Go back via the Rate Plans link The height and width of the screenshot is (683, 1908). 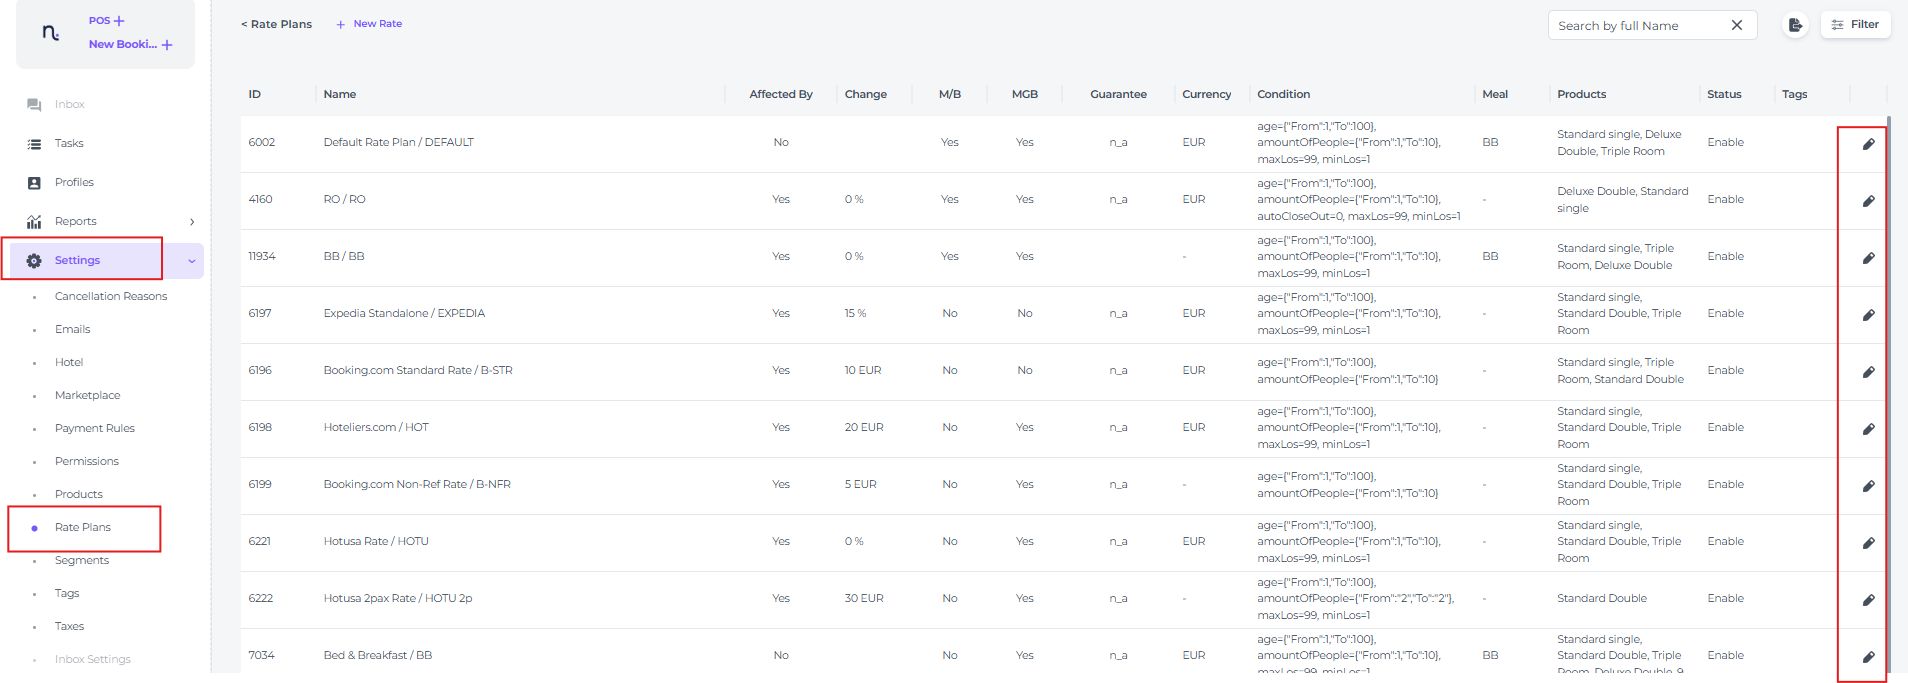[277, 24]
